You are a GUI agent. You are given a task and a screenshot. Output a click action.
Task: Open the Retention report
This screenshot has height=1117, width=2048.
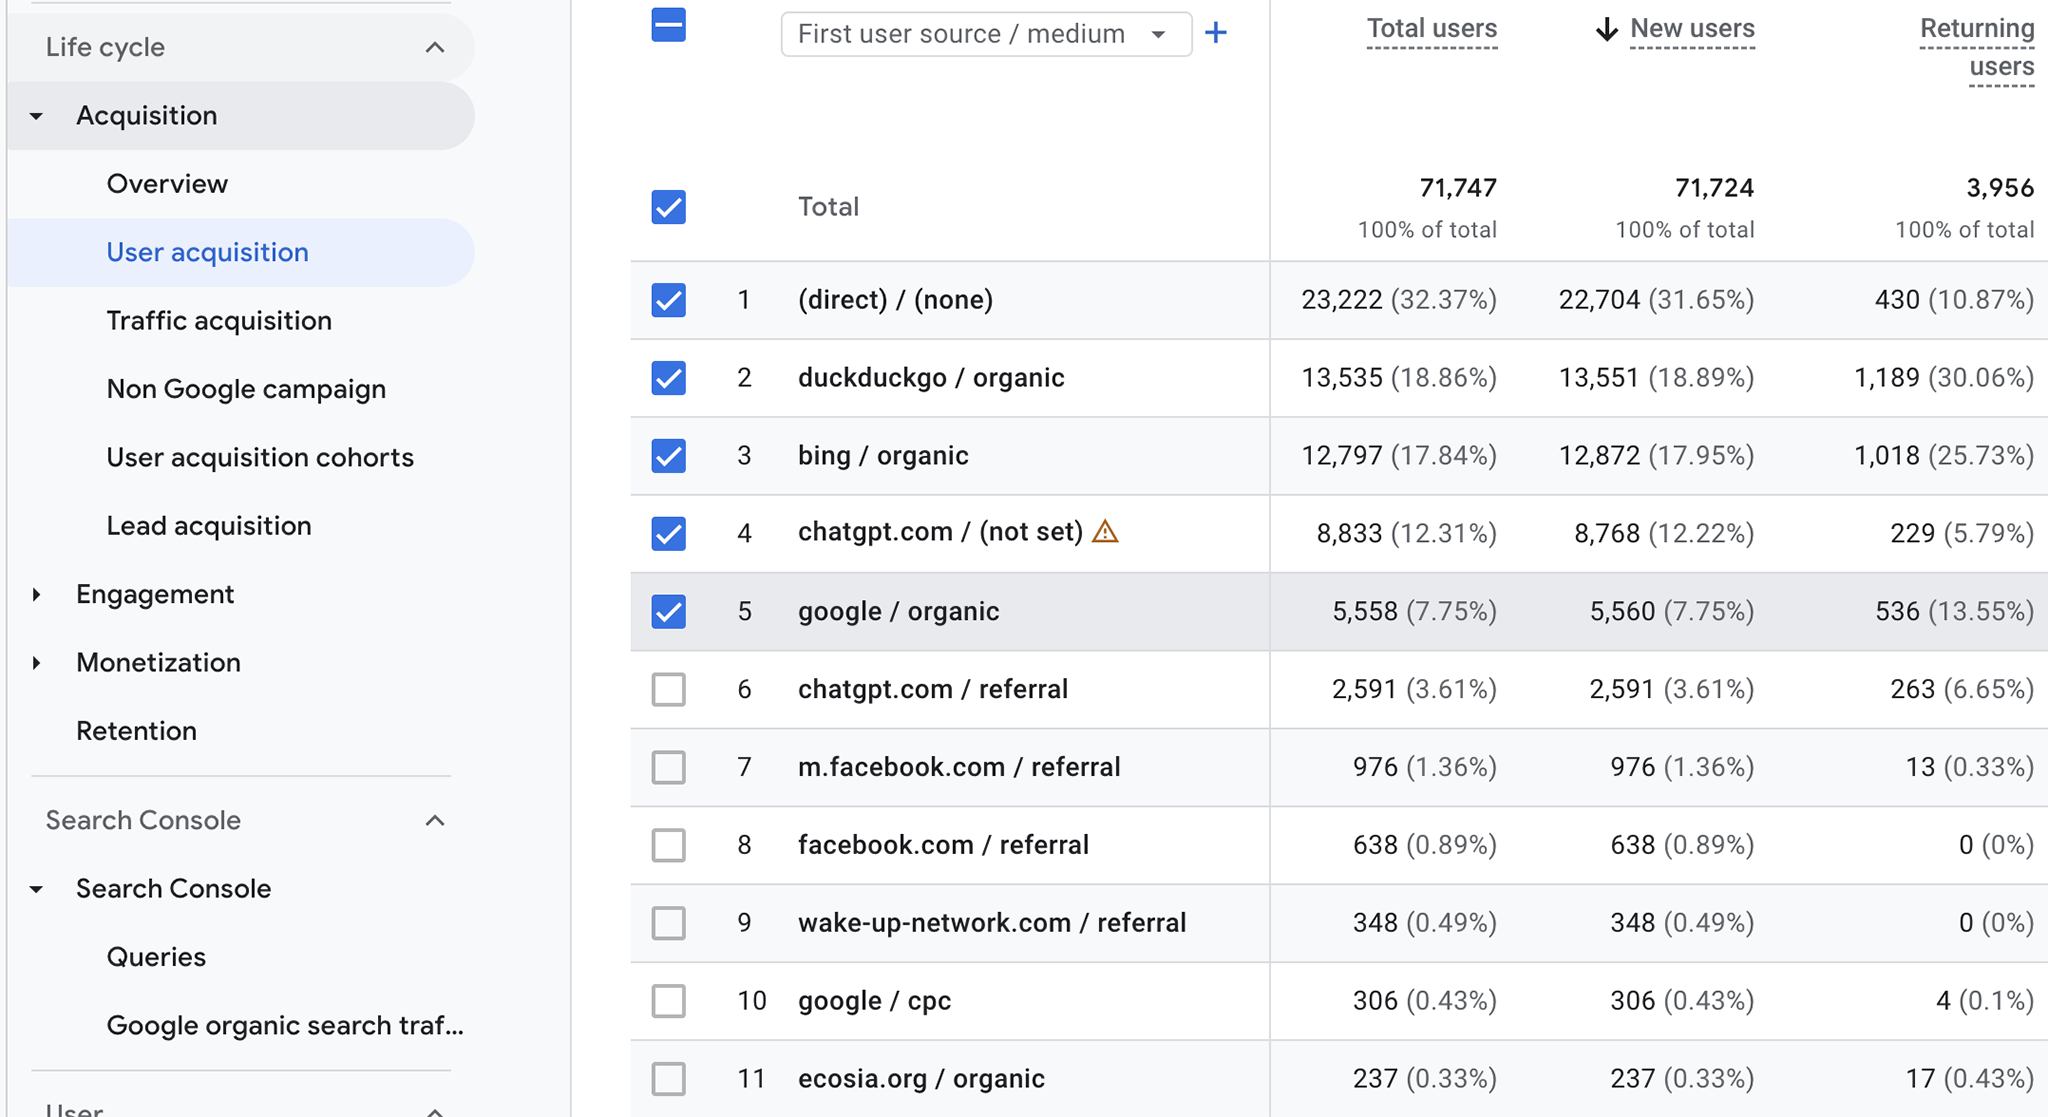pos(136,731)
